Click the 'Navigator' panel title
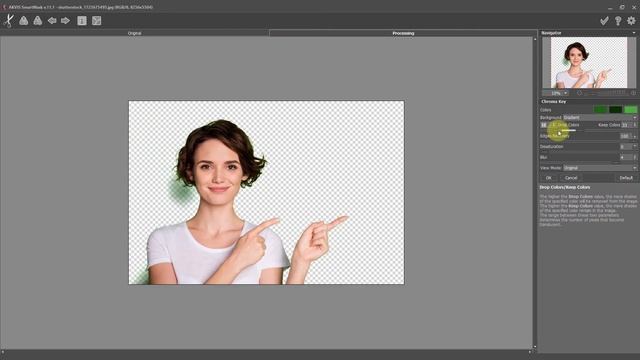Viewport: 640px width, 360px height. point(551,33)
